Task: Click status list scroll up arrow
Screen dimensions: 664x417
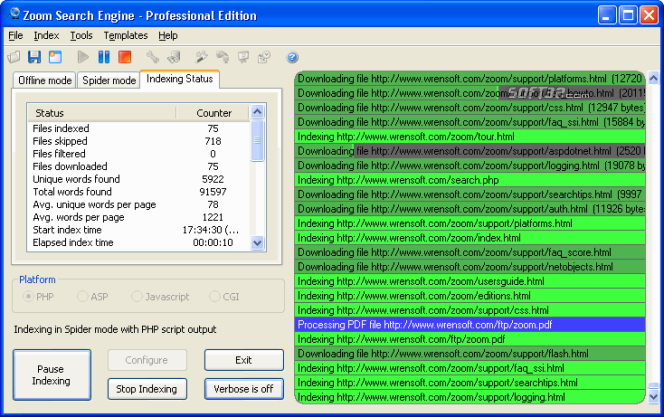Action: pos(257,112)
